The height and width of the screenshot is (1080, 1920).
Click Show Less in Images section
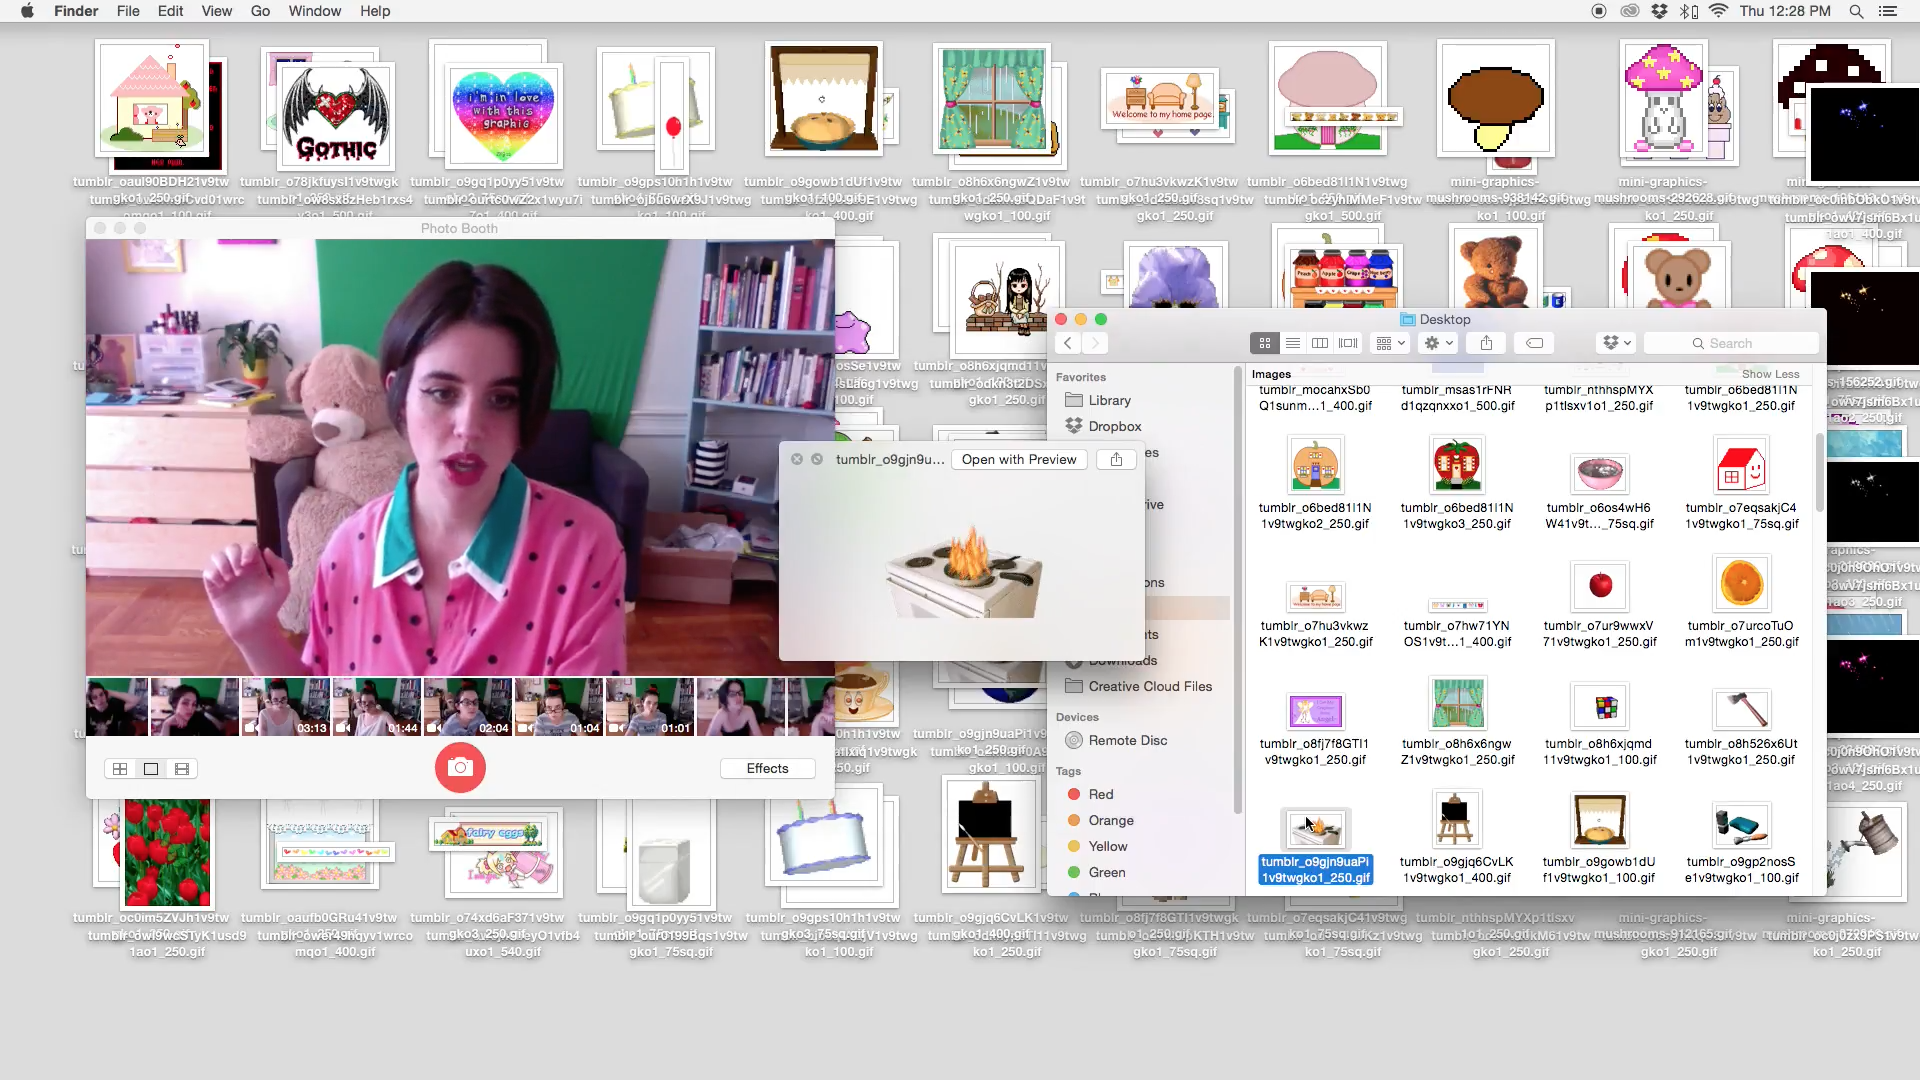1770,374
